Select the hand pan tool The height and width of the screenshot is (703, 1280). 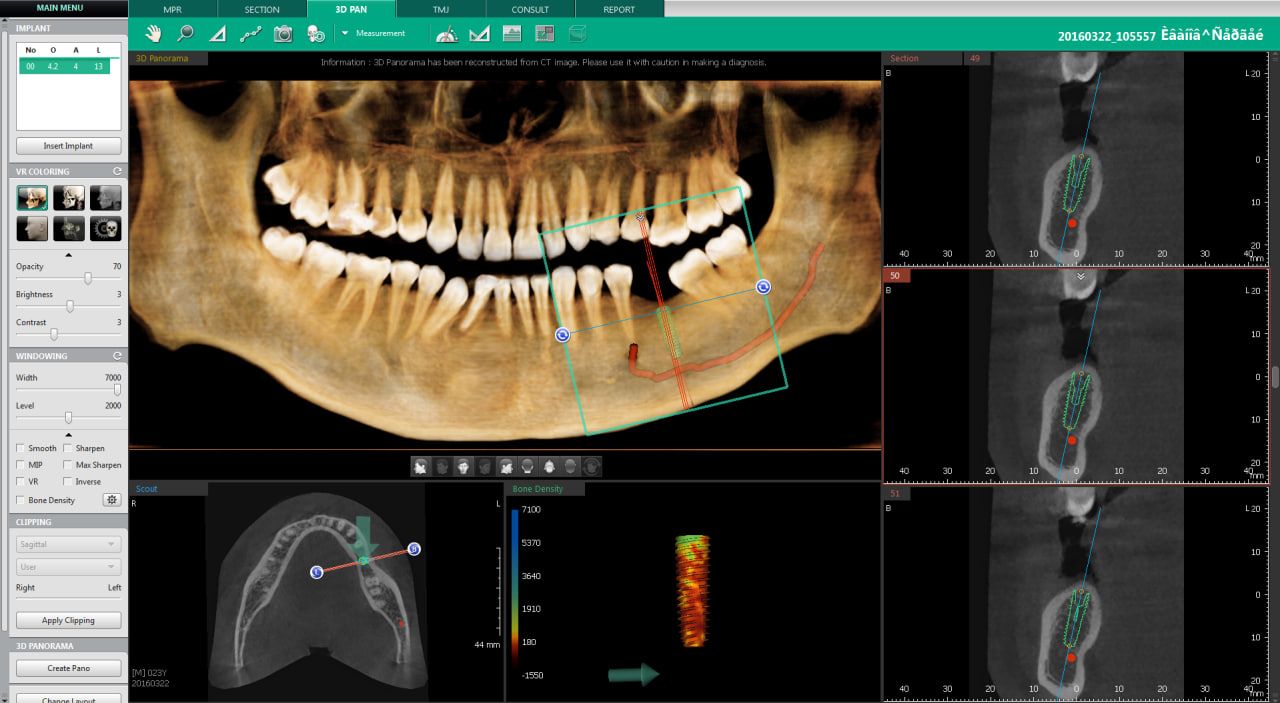coord(153,33)
